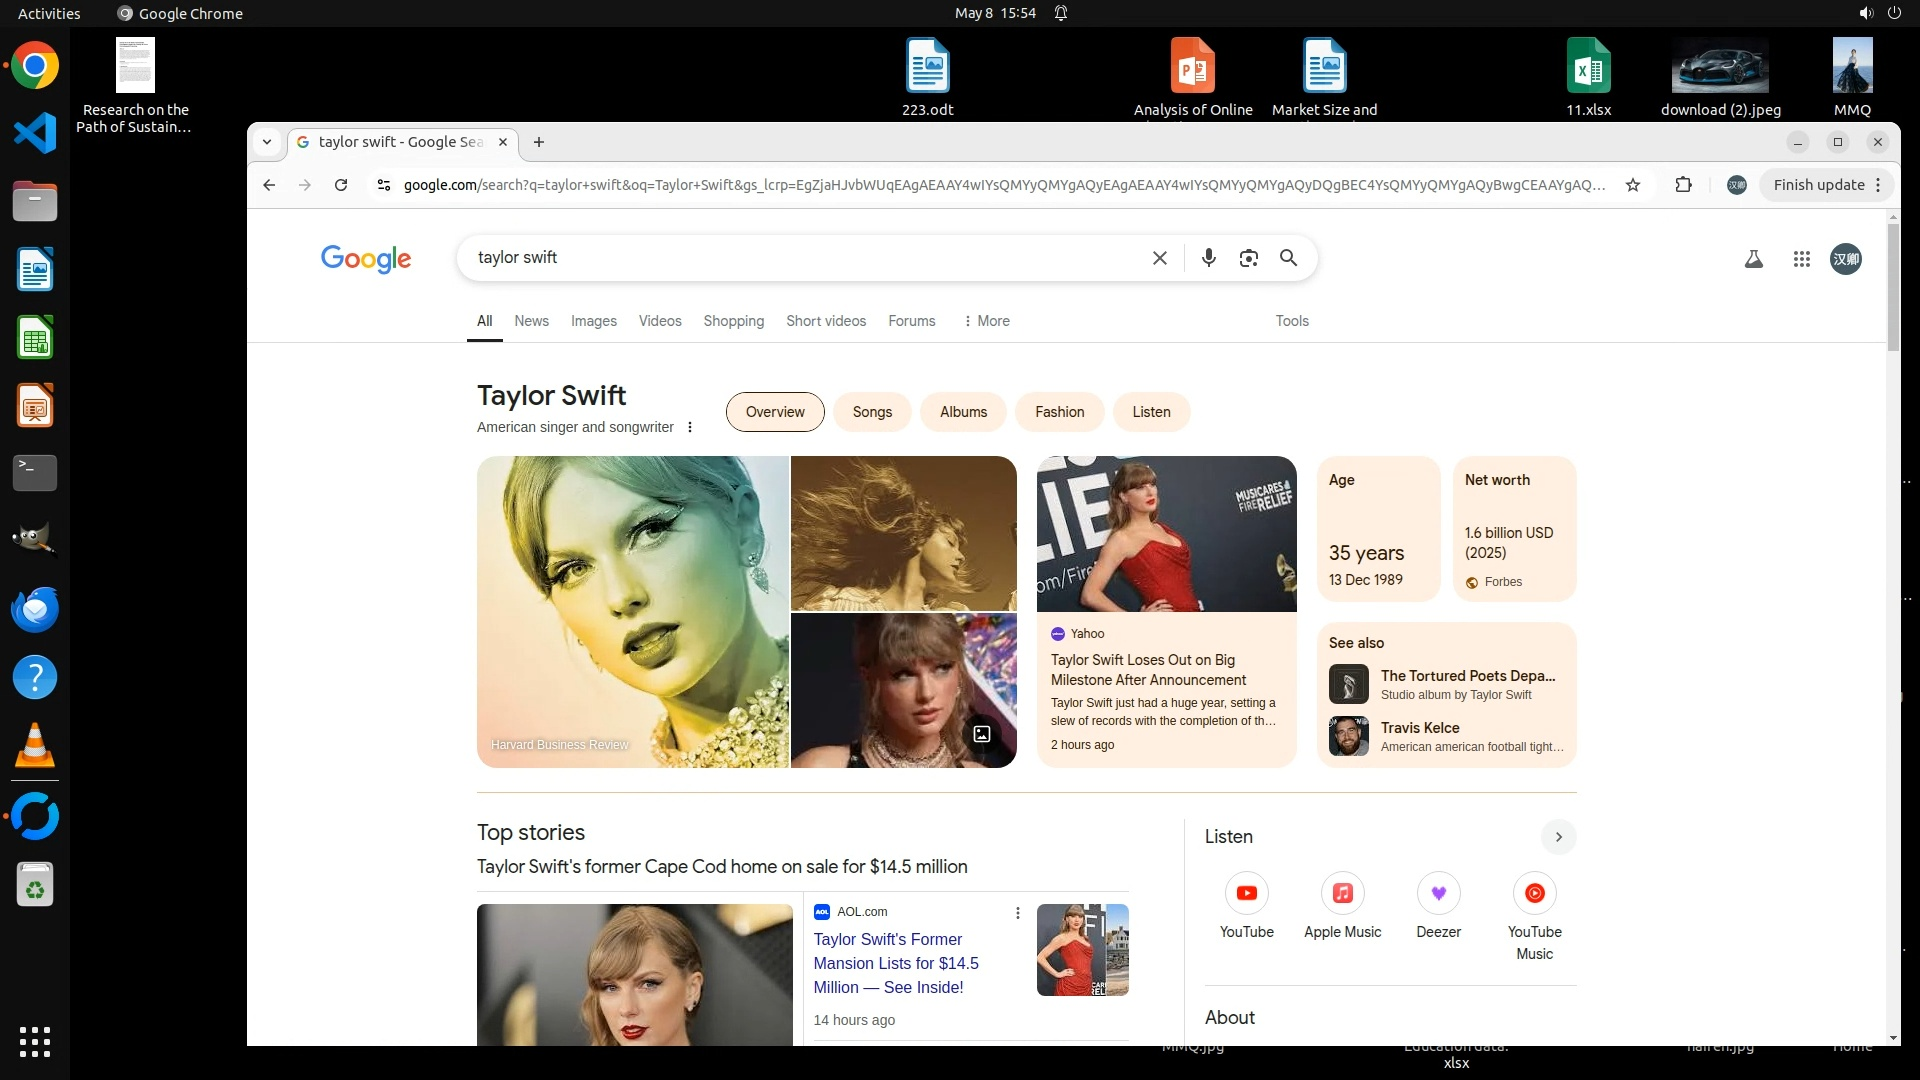Screen dimensions: 1920x1080
Task: Open Search Labs flask icon
Action: (x=1753, y=259)
